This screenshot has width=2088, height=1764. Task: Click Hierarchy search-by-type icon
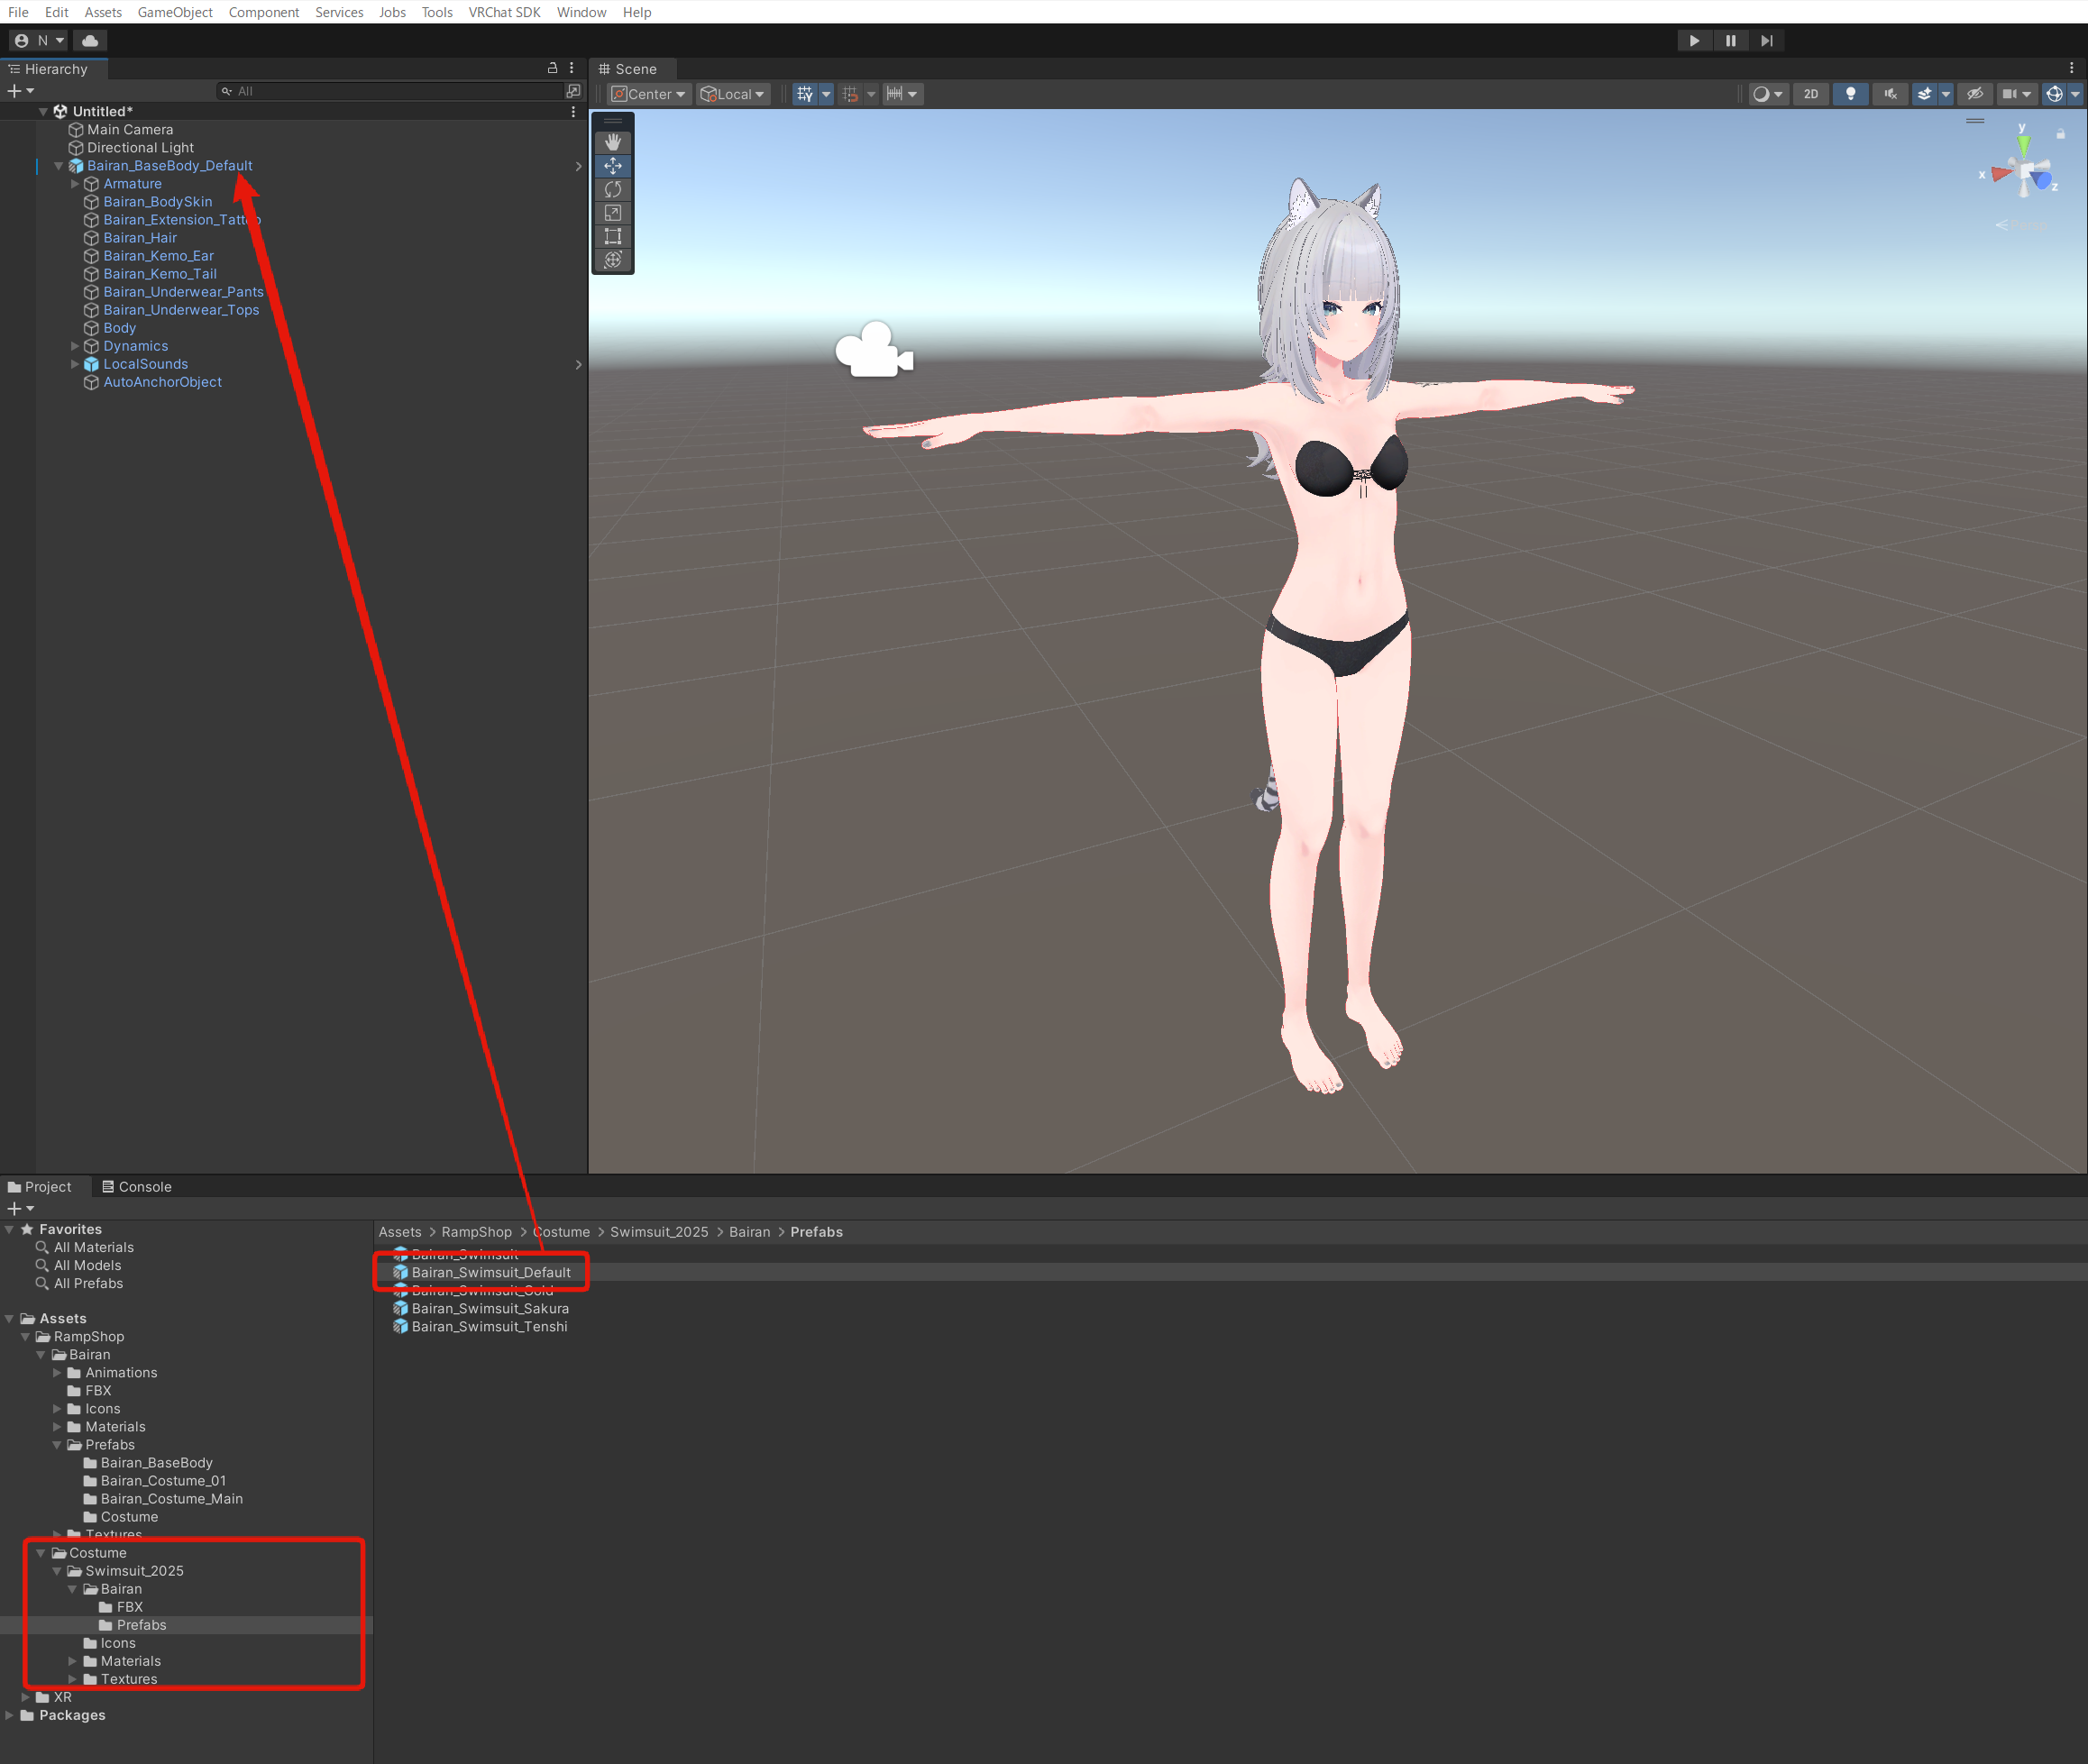(573, 91)
